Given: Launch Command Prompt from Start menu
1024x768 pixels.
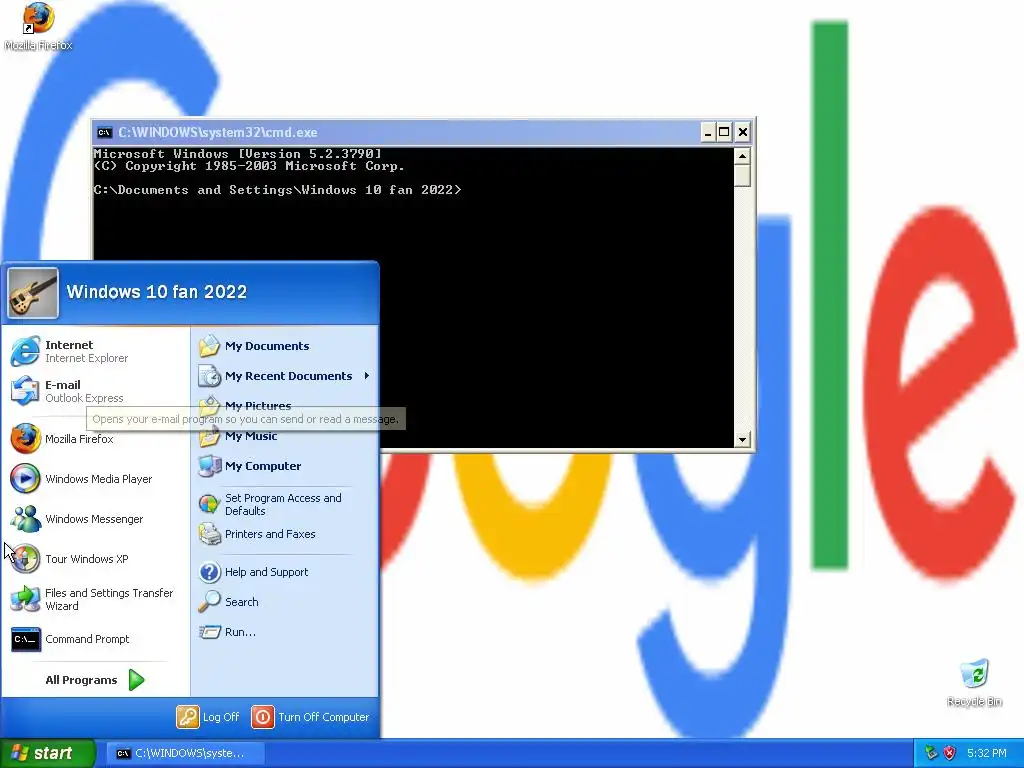Looking at the screenshot, I should [x=97, y=639].
